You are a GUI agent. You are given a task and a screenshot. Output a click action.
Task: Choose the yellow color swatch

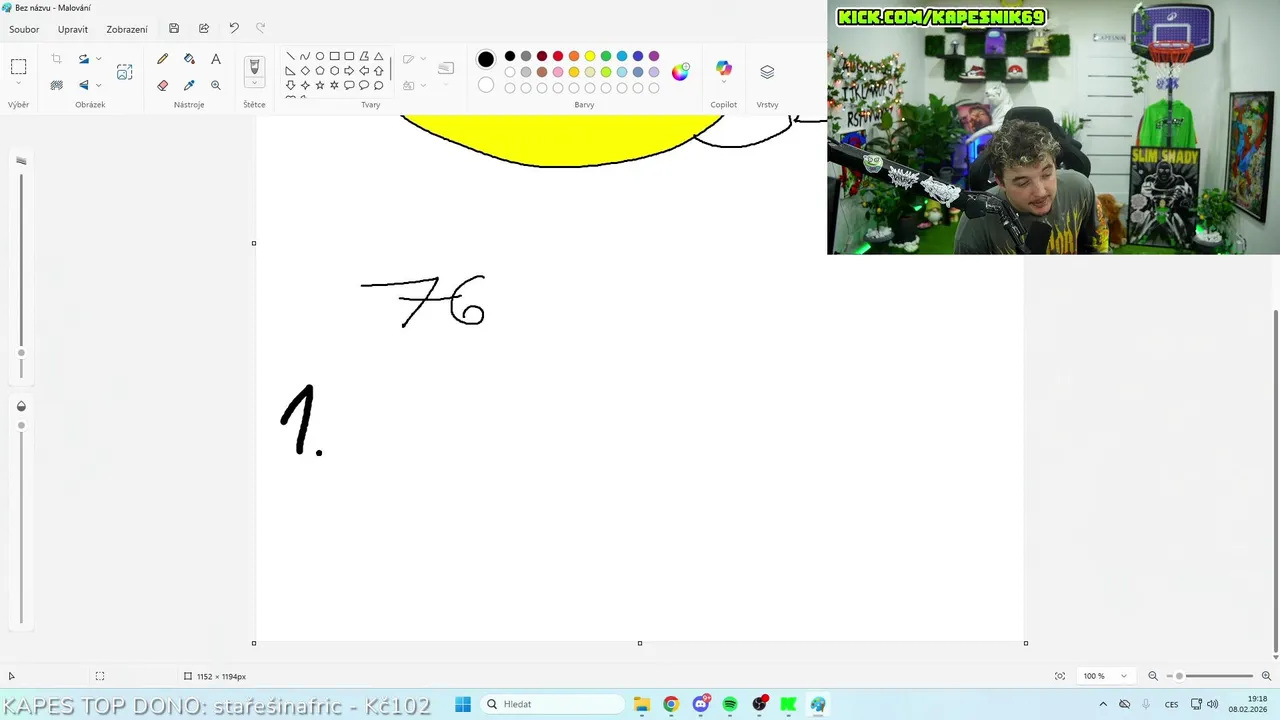[x=590, y=56]
